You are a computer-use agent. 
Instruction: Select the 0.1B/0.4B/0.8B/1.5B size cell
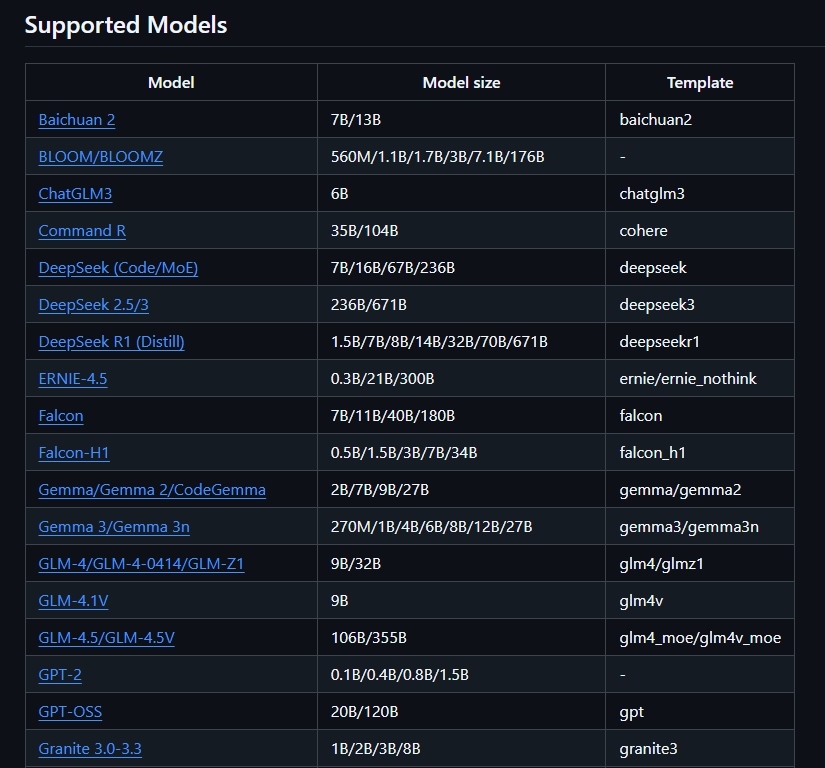[x=461, y=674]
